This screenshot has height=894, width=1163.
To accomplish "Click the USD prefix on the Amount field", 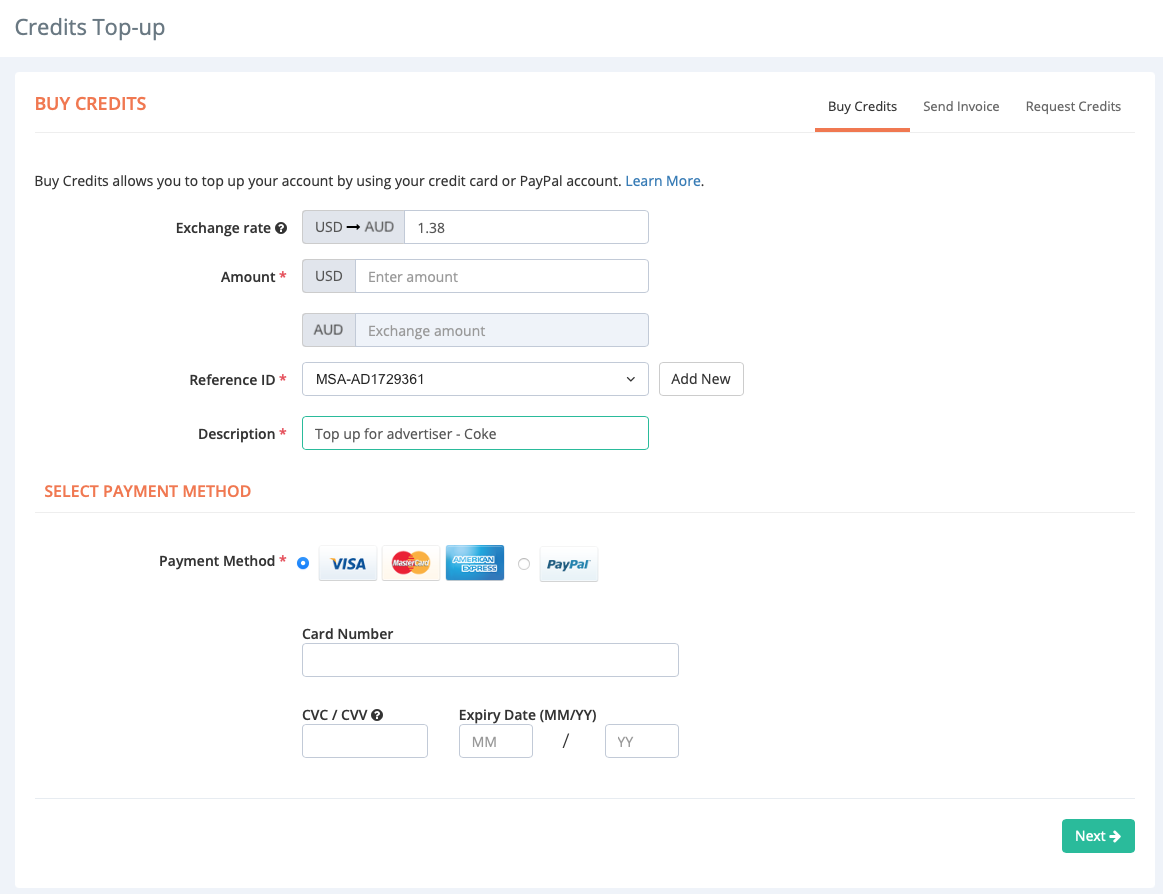I will pyautogui.click(x=329, y=276).
